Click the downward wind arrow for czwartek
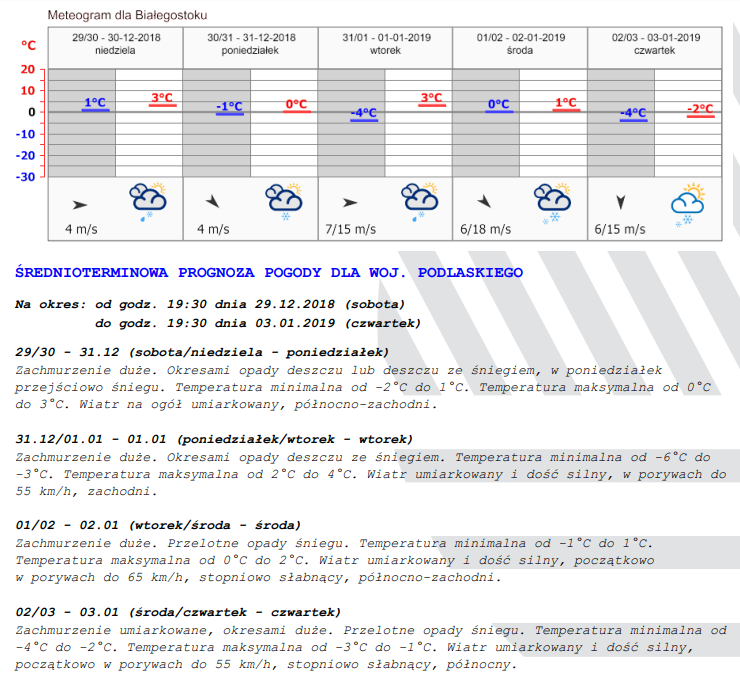 (621, 202)
